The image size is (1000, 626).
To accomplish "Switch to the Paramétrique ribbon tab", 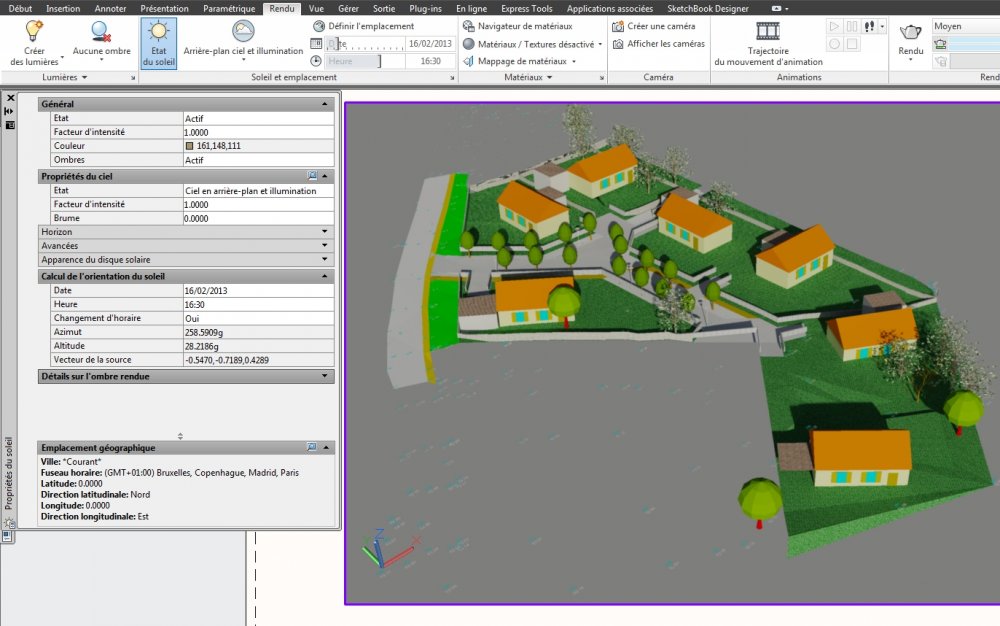I will pyautogui.click(x=229, y=8).
